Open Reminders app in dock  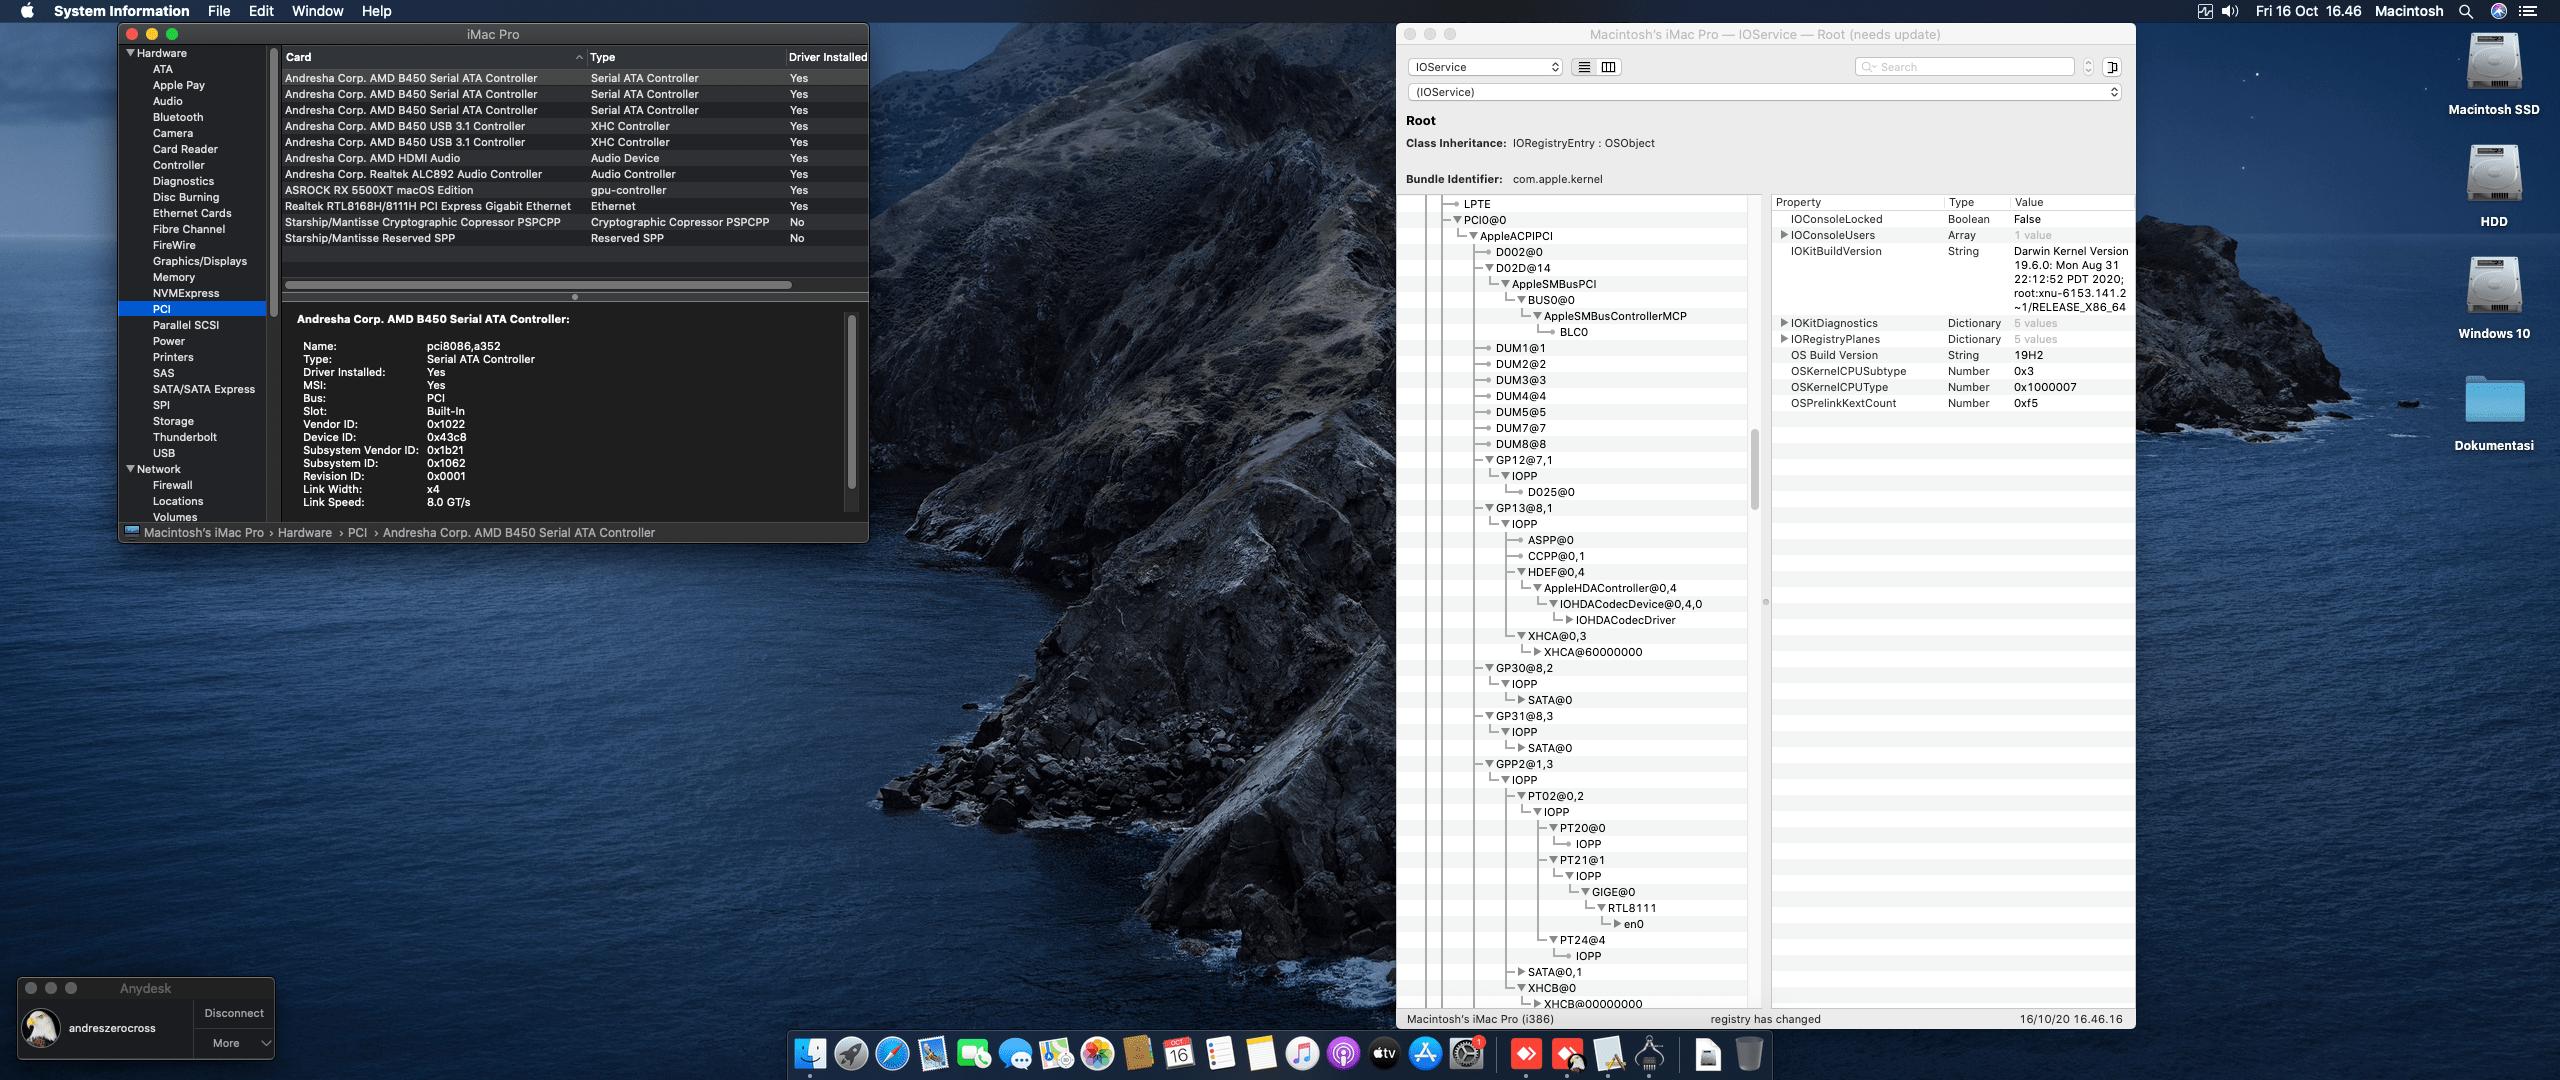[1220, 1054]
